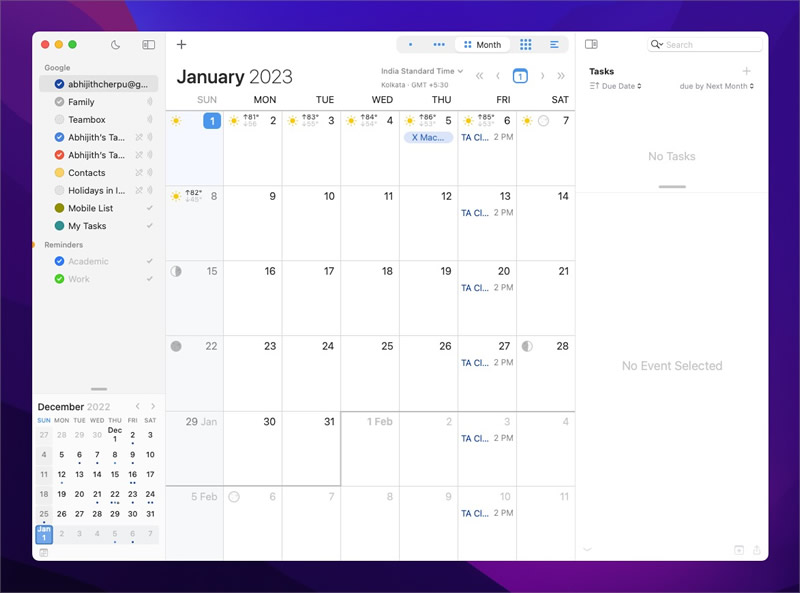
Task: Open India Standard Time zone dropdown
Action: (422, 71)
